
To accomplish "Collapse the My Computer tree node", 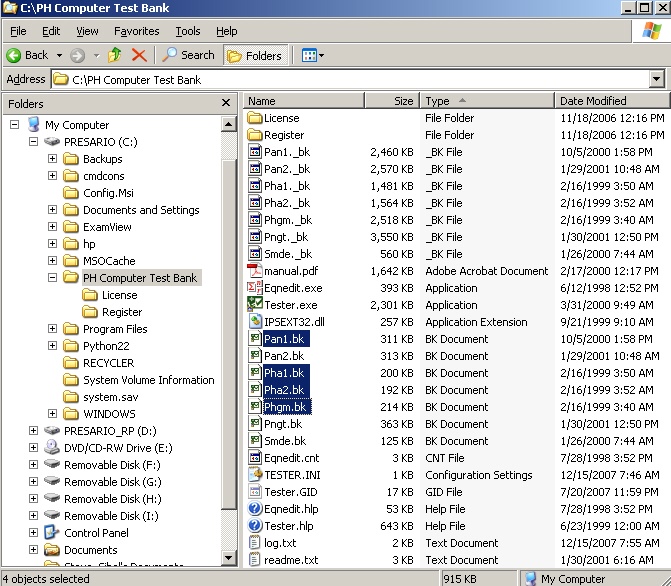I will 15,125.
